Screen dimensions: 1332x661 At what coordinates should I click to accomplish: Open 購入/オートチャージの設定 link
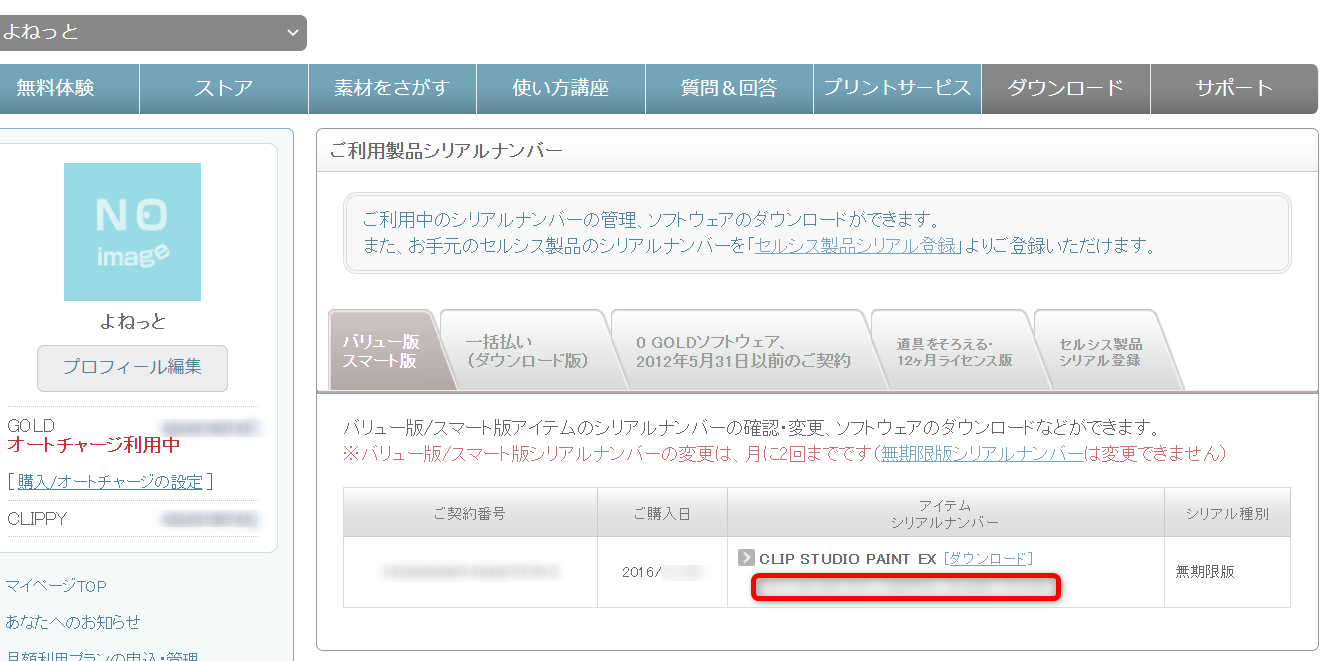(110, 482)
